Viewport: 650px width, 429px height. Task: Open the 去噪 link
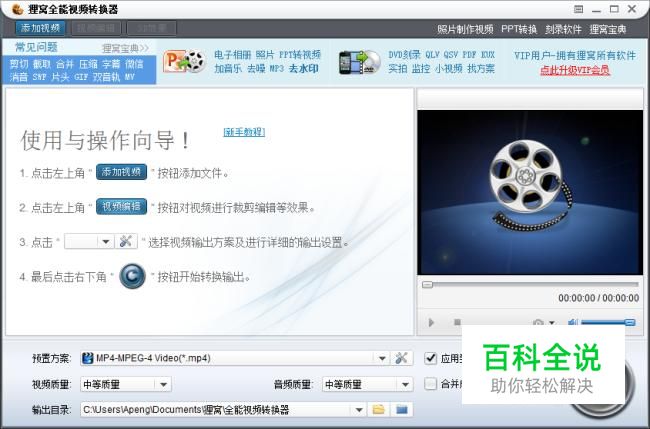(x=256, y=68)
